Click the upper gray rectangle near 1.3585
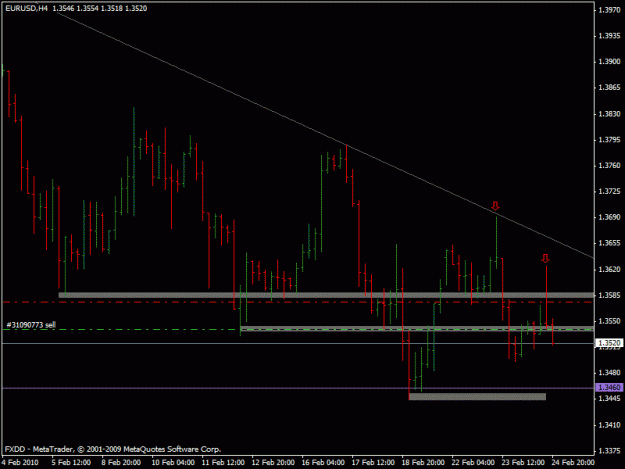Screen dimensions: 625x469 click(326, 295)
